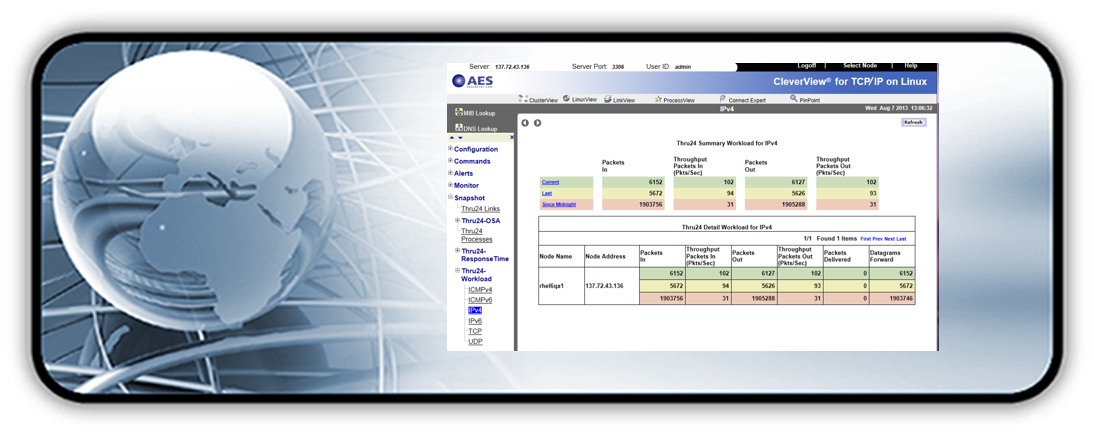Open Select Node in the top bar
The height and width of the screenshot is (436, 1094).
pos(860,66)
